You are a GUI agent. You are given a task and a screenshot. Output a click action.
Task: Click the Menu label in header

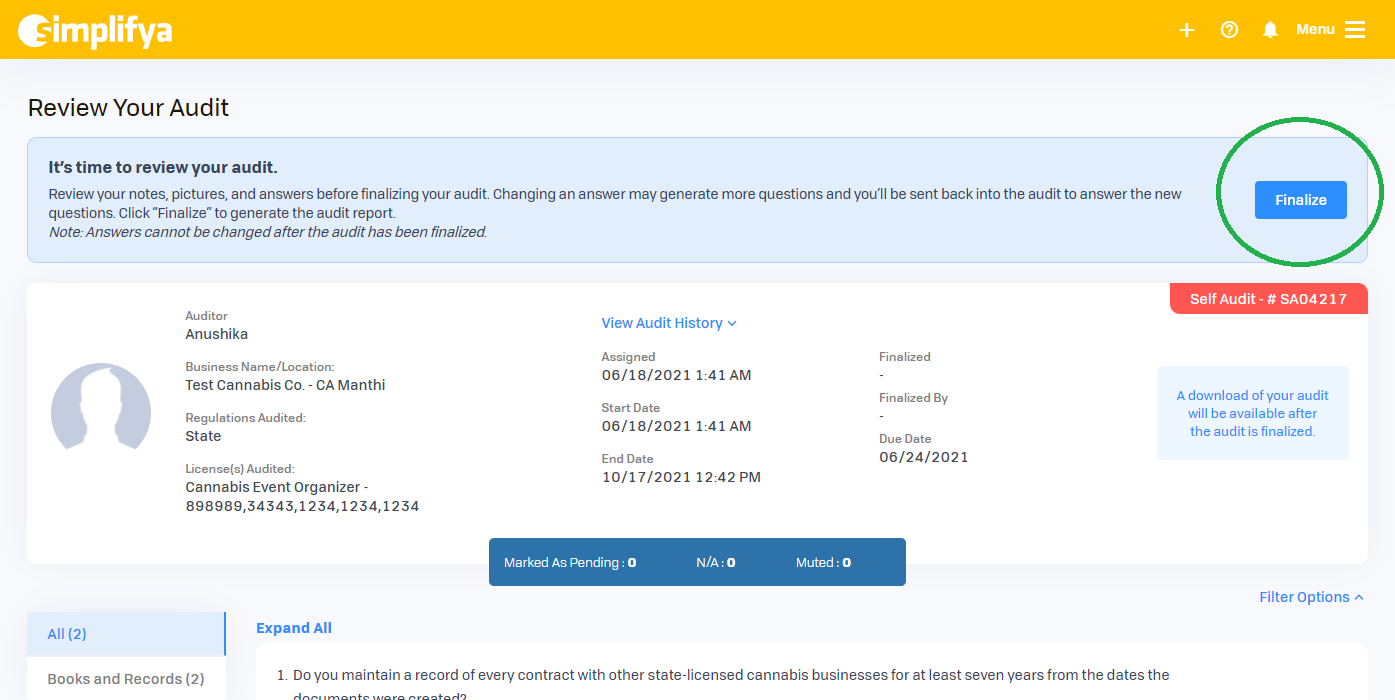[1315, 30]
